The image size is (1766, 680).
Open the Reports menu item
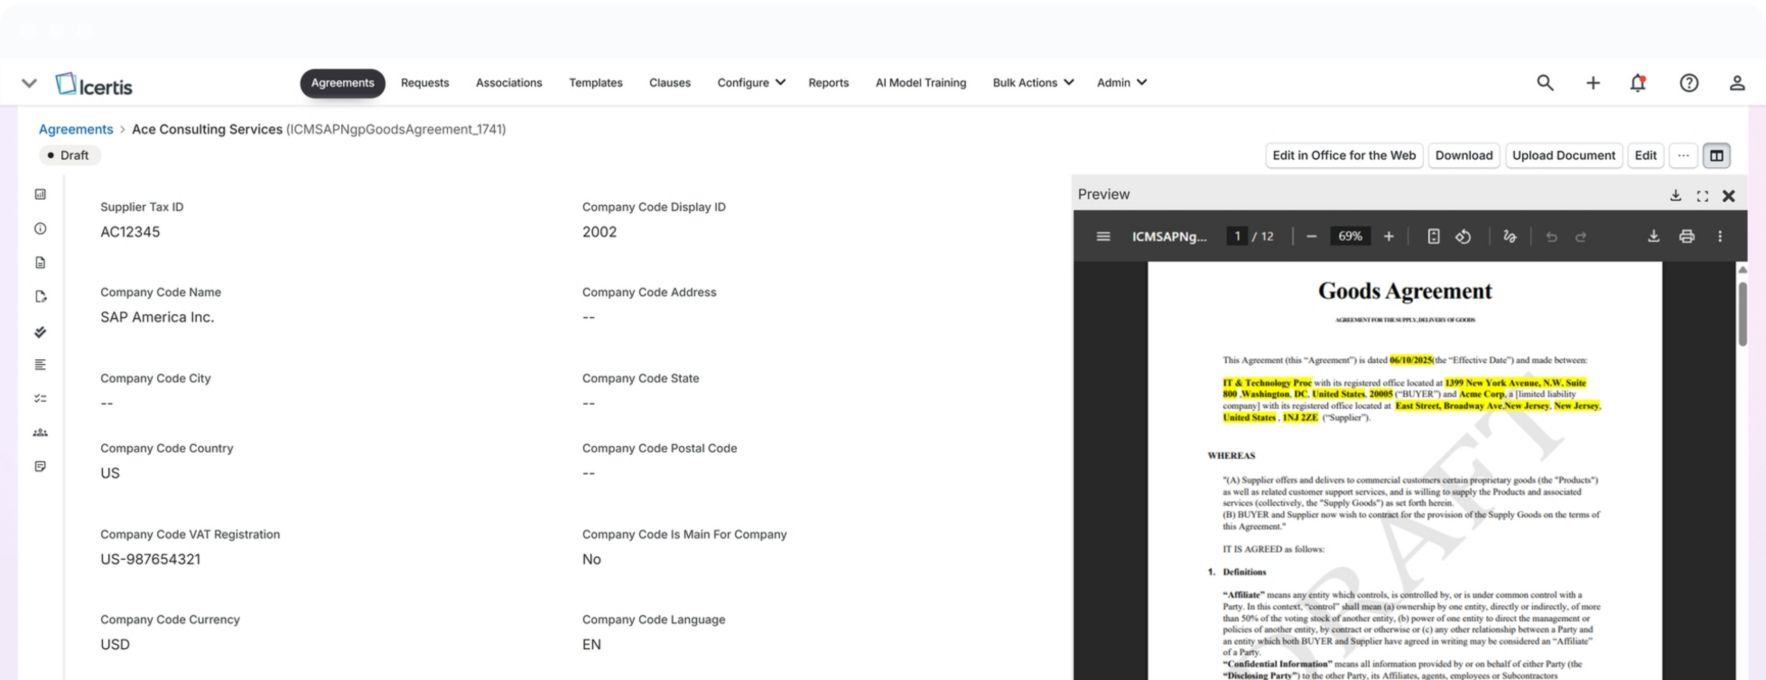(x=828, y=83)
